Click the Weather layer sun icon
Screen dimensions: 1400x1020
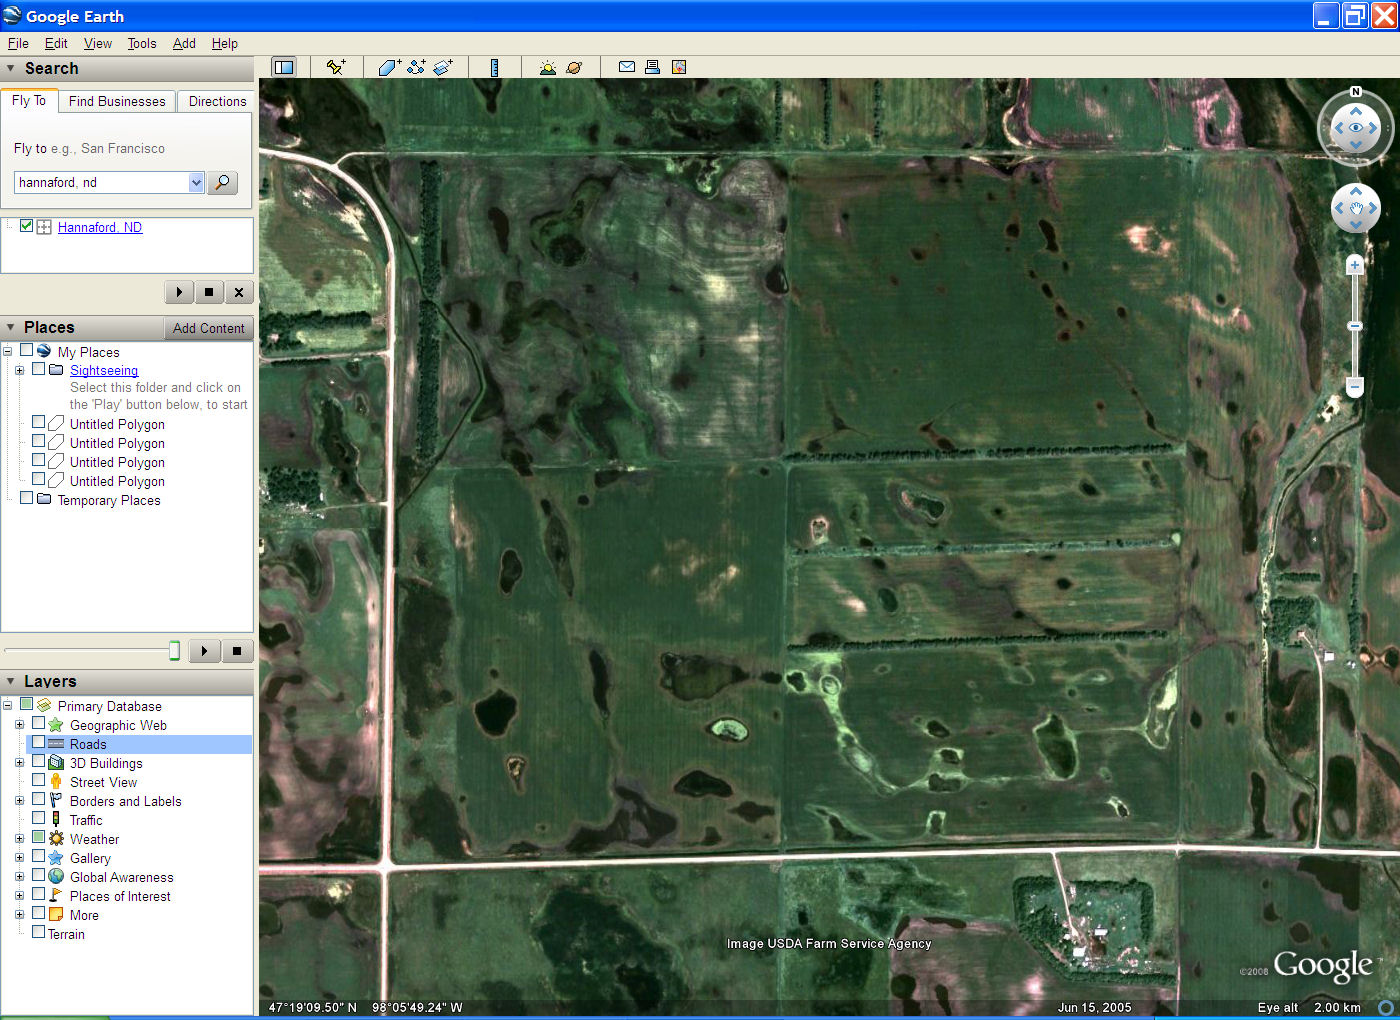point(56,839)
